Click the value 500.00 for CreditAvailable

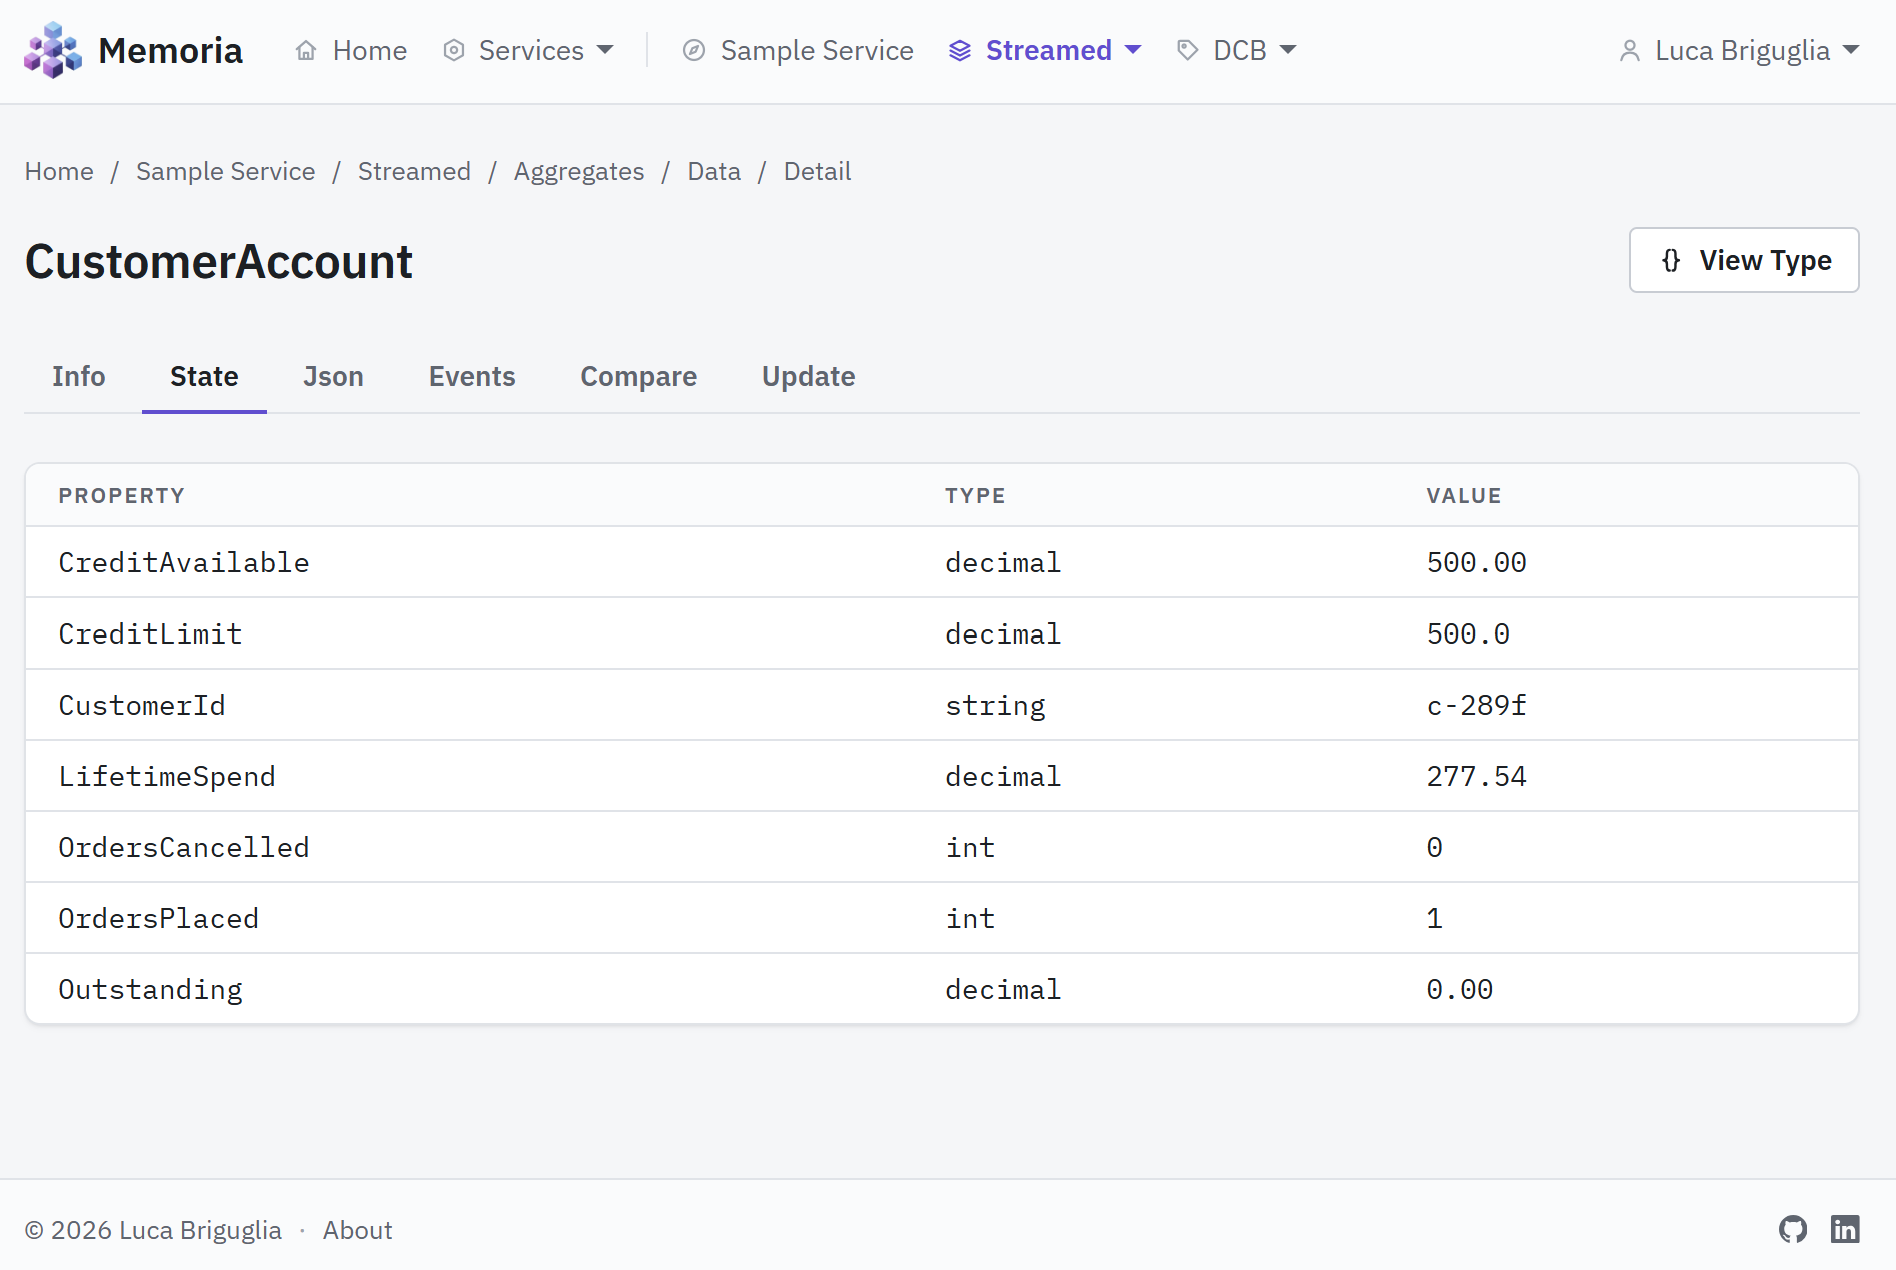coord(1476,562)
